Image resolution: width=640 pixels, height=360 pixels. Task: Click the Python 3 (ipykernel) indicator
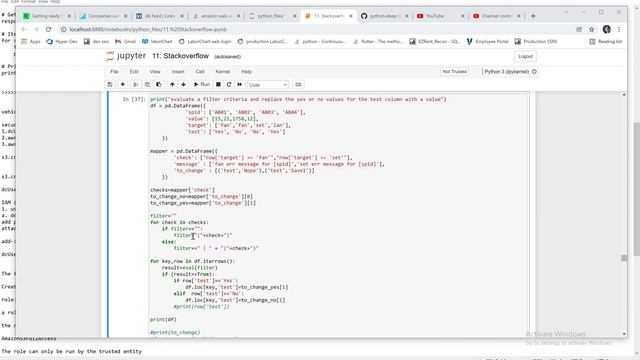pyautogui.click(x=510, y=71)
